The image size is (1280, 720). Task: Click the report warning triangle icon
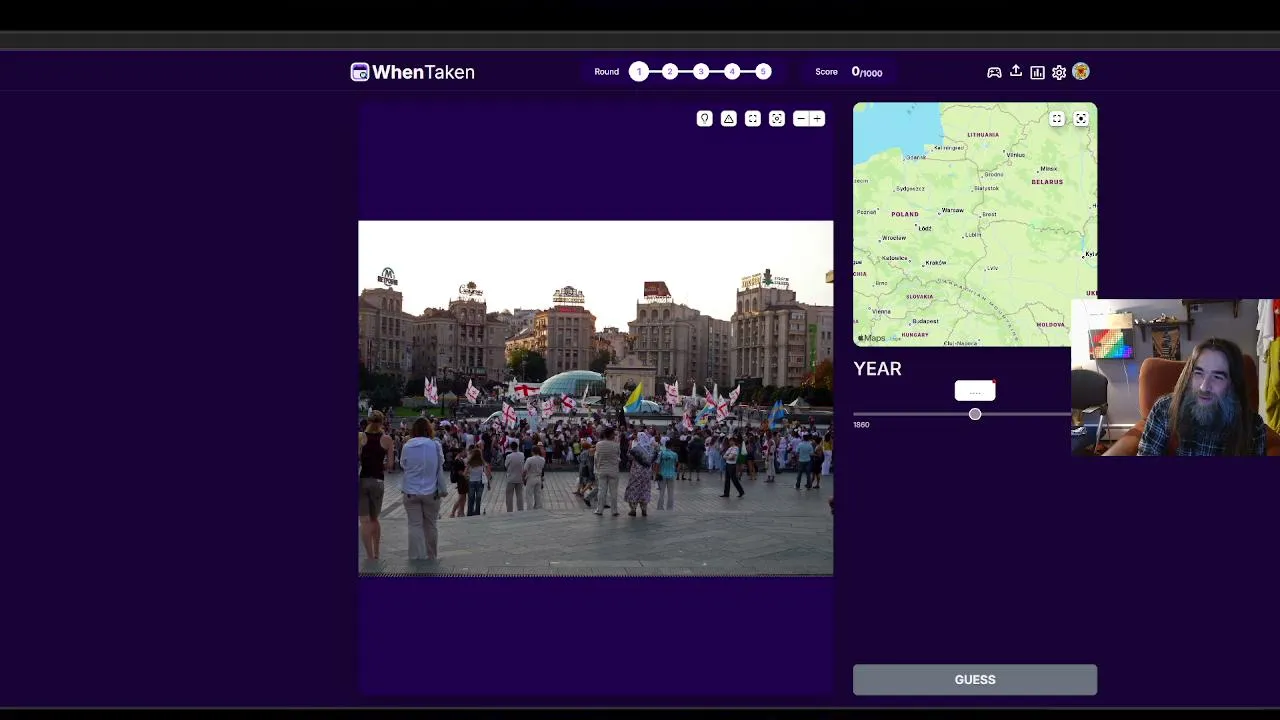(x=729, y=119)
